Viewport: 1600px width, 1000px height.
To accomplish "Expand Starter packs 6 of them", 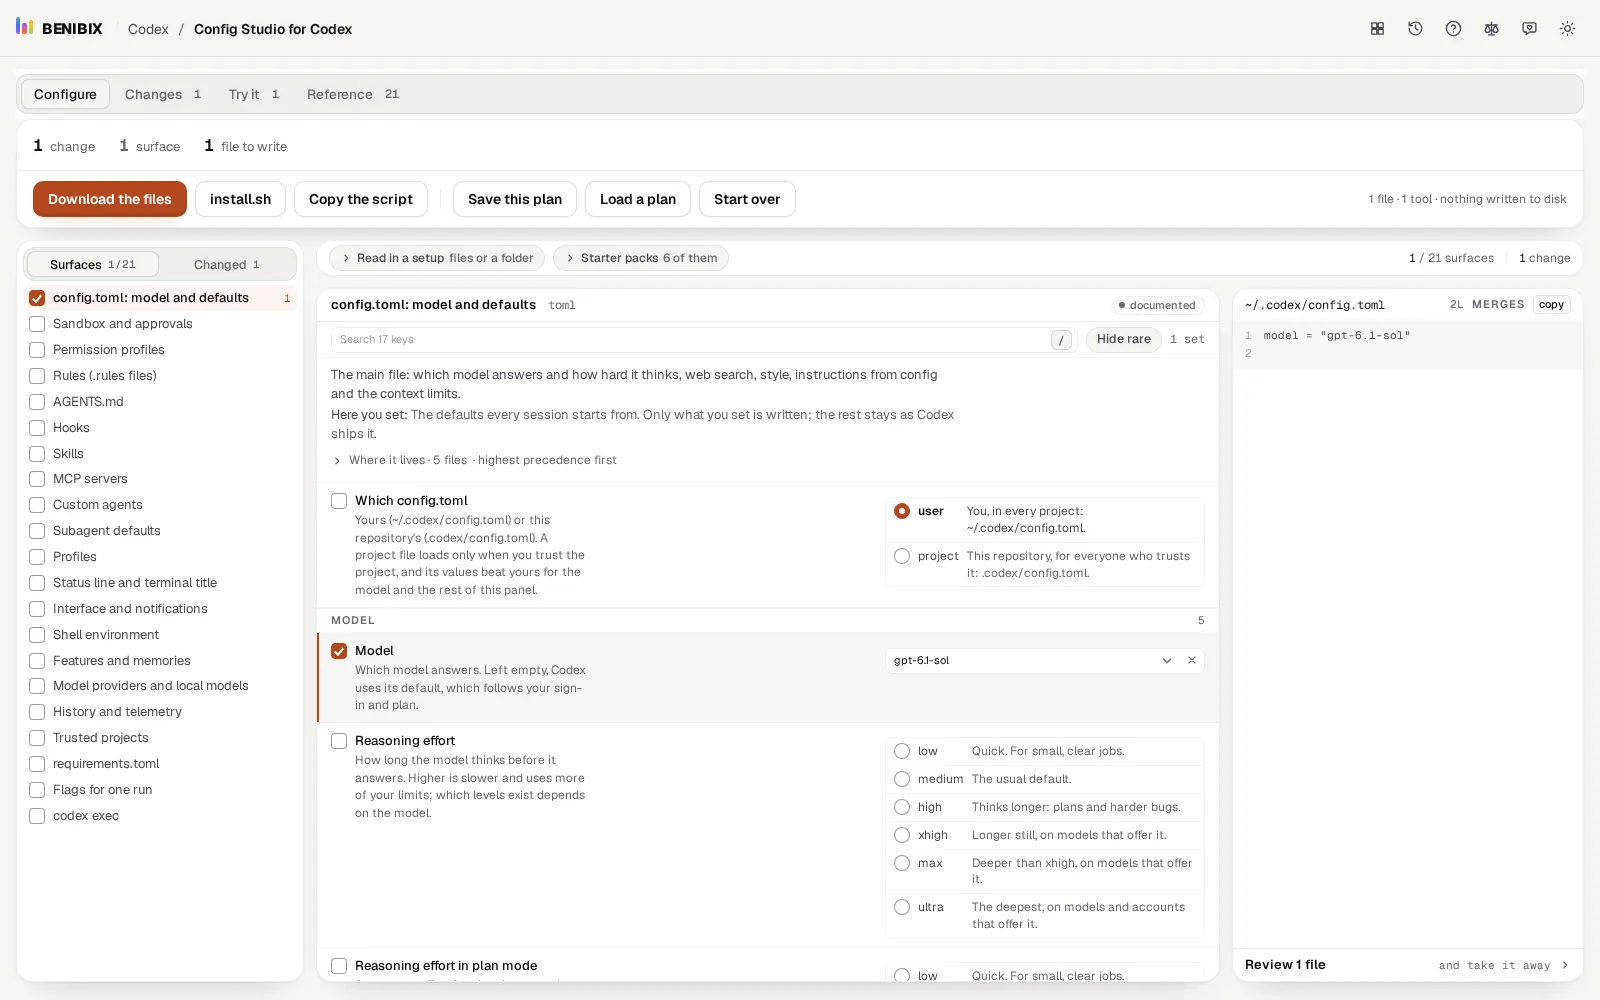I will pyautogui.click(x=641, y=258).
